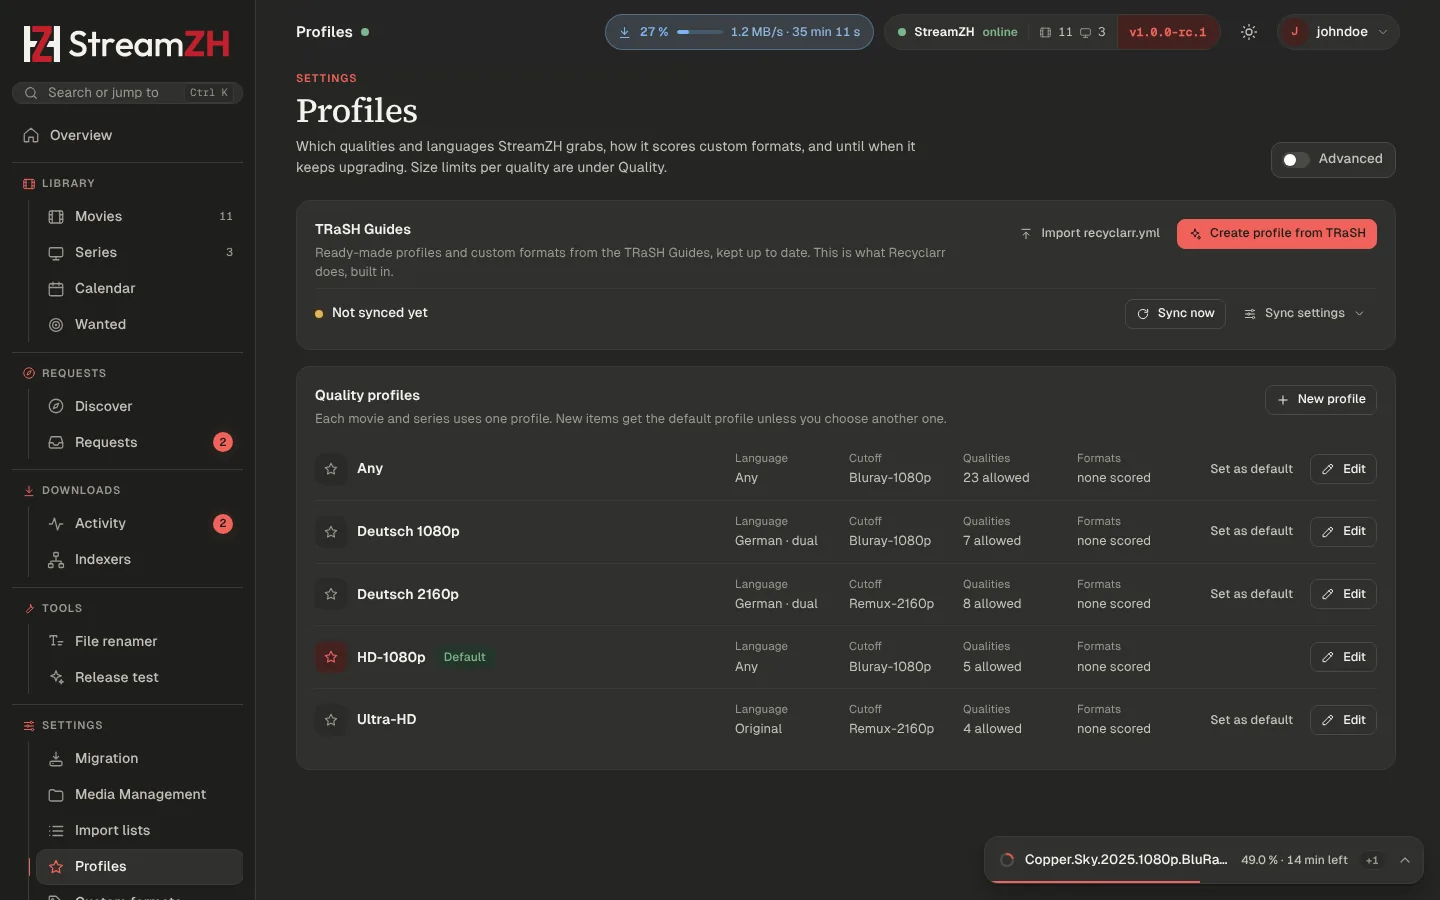Mark Deutsch 1080p star as favorite
The width and height of the screenshot is (1440, 900).
331,532
